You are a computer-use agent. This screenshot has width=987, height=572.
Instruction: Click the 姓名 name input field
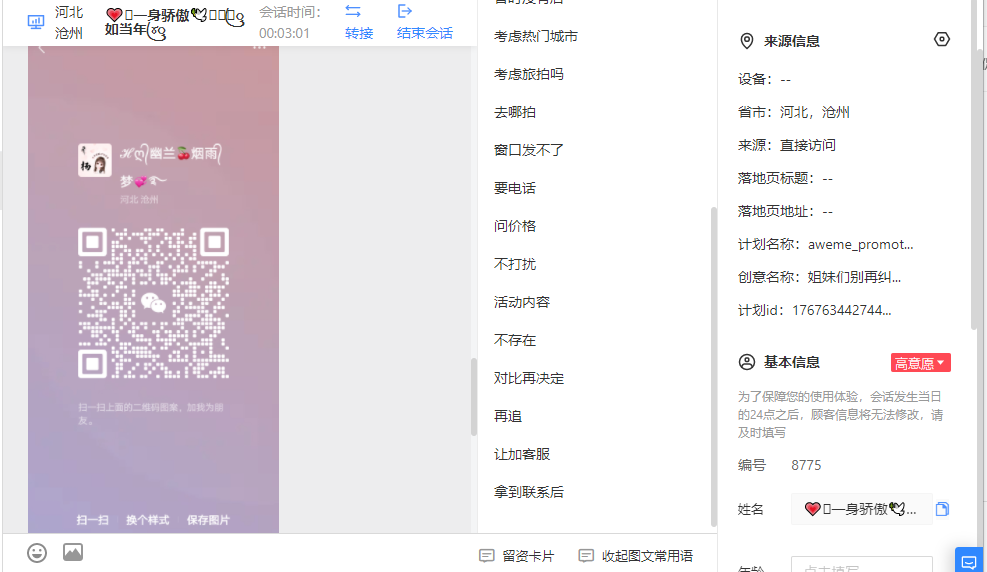click(861, 509)
